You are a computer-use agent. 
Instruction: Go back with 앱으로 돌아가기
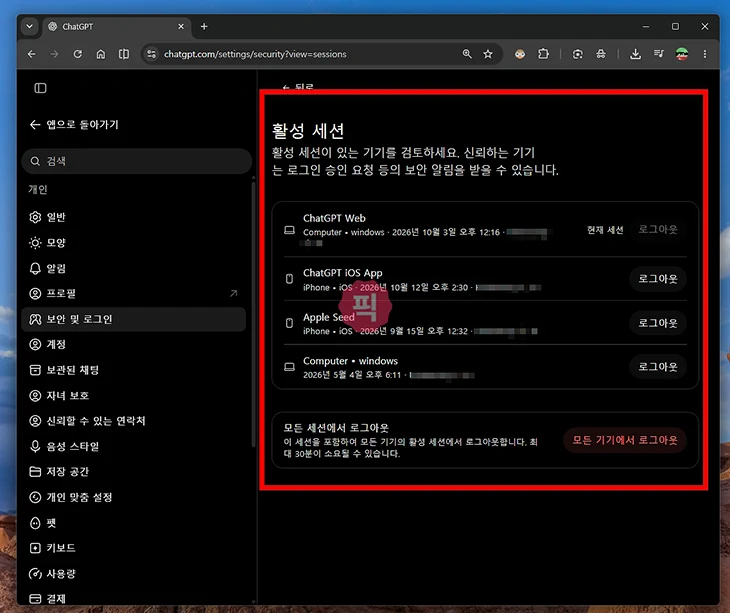[x=74, y=124]
